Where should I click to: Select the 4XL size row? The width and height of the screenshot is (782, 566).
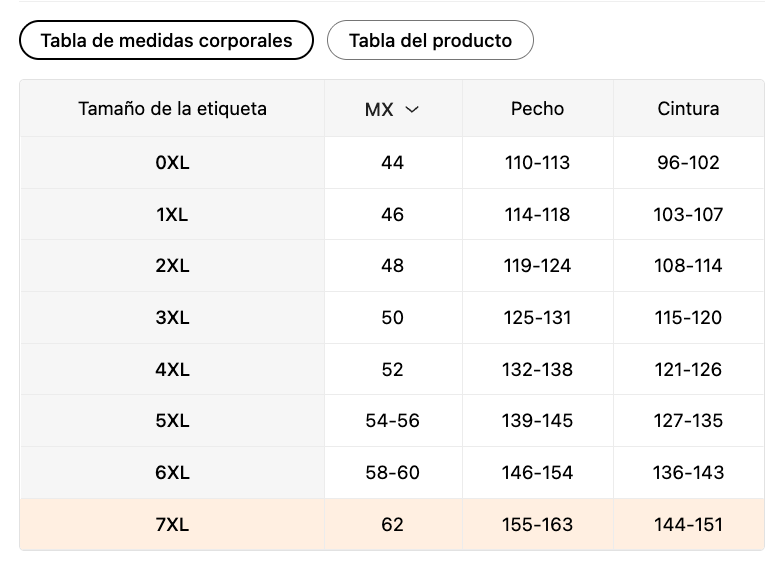click(x=392, y=370)
